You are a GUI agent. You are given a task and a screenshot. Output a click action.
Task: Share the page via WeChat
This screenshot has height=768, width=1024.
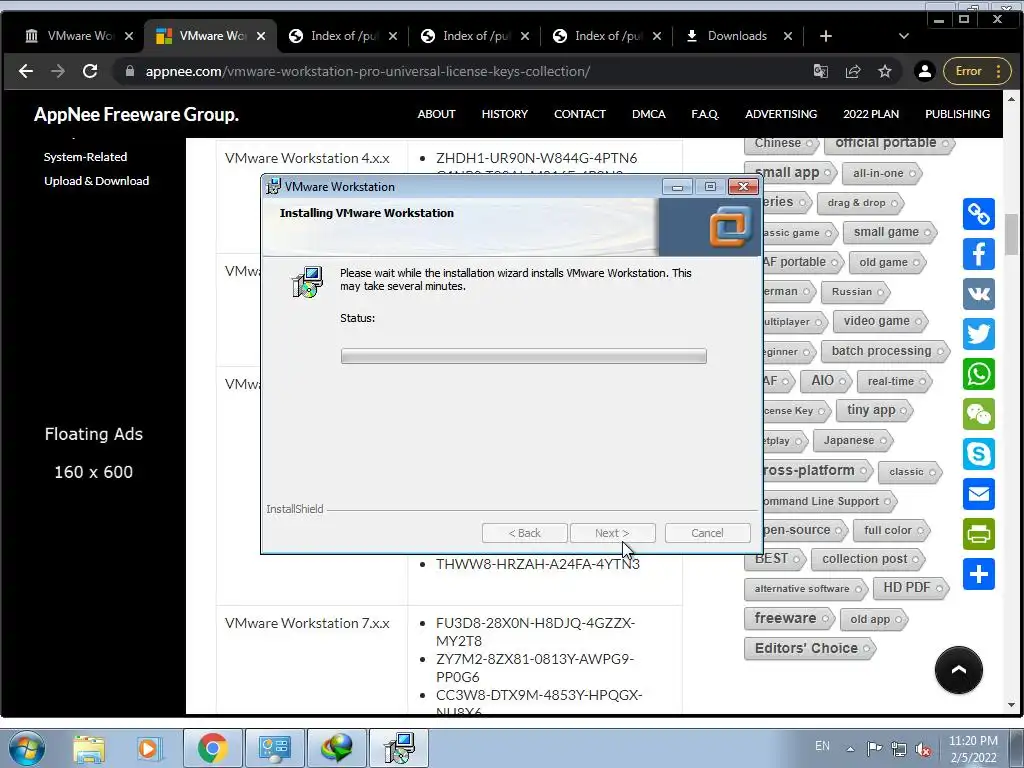[978, 414]
